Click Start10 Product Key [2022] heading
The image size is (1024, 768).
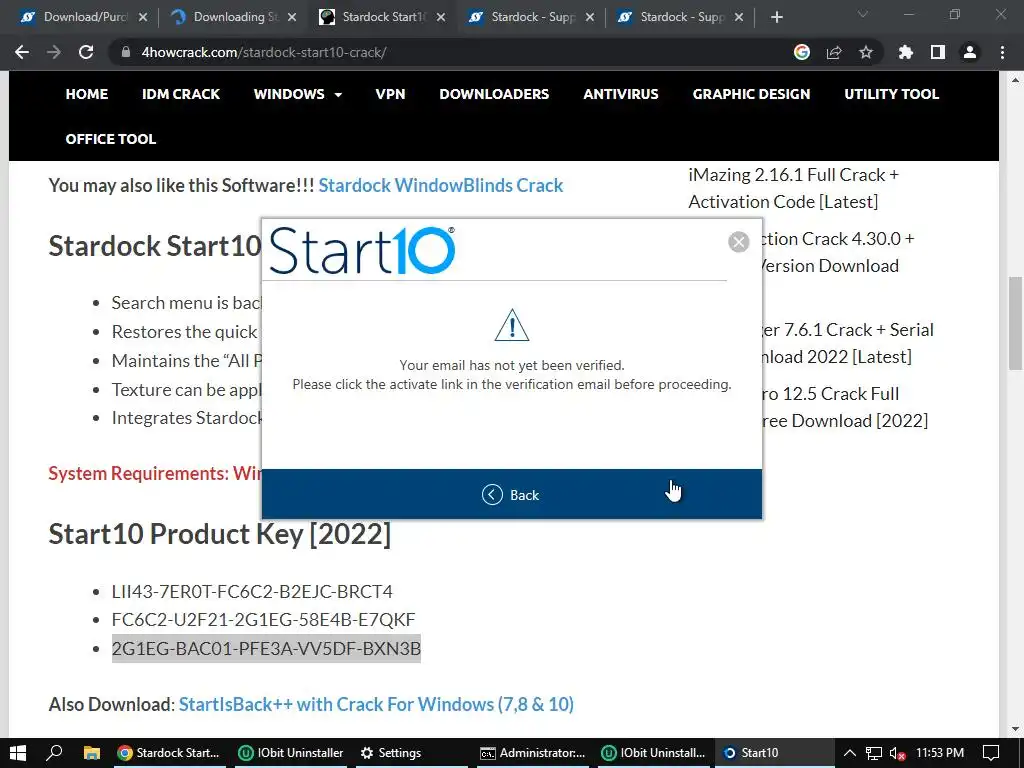click(x=219, y=534)
